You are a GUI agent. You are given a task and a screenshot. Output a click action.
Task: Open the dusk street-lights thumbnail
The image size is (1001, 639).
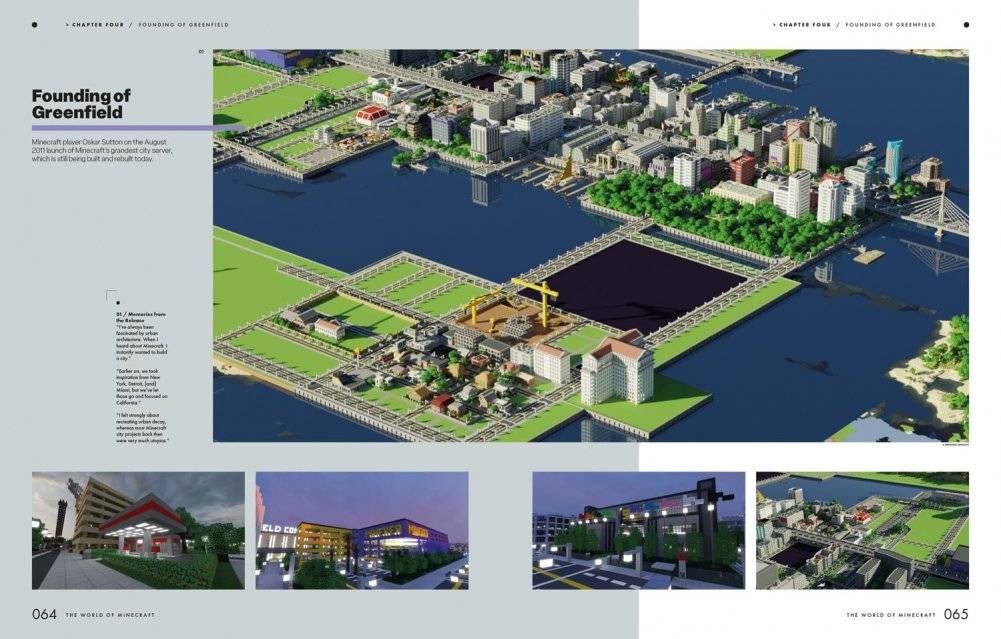coord(638,530)
